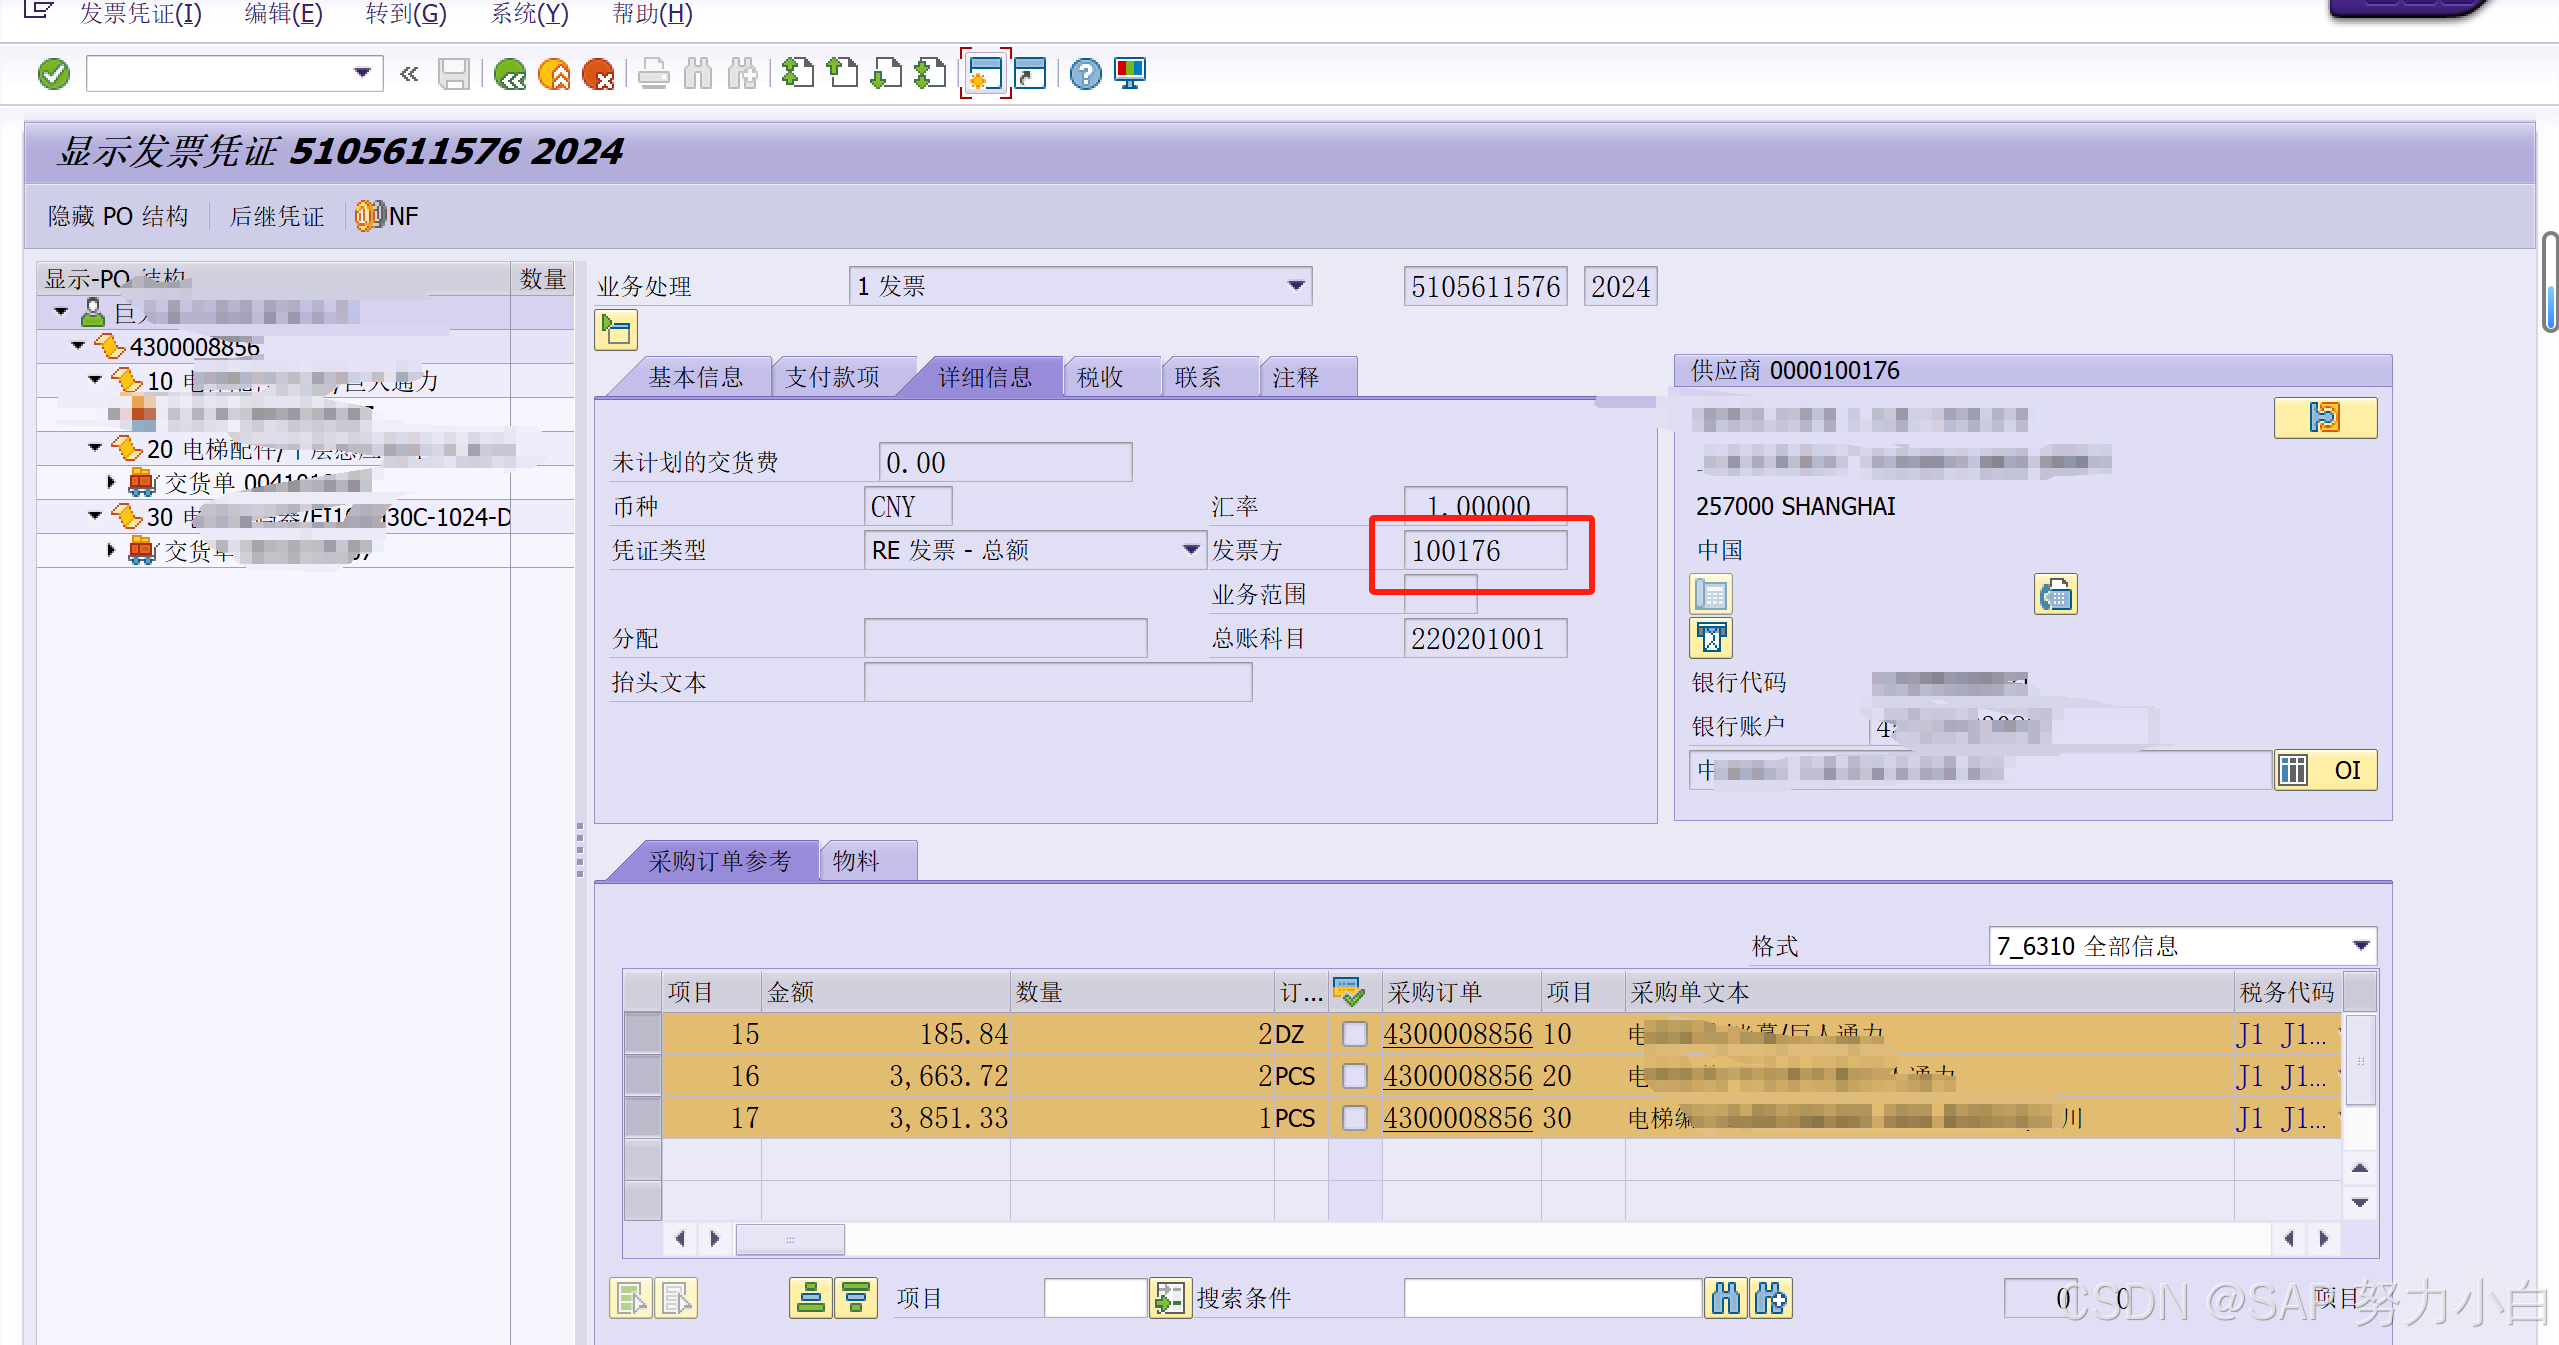Click the customize local layout monitor icon
This screenshot has height=1345, width=2559.
click(x=1130, y=74)
